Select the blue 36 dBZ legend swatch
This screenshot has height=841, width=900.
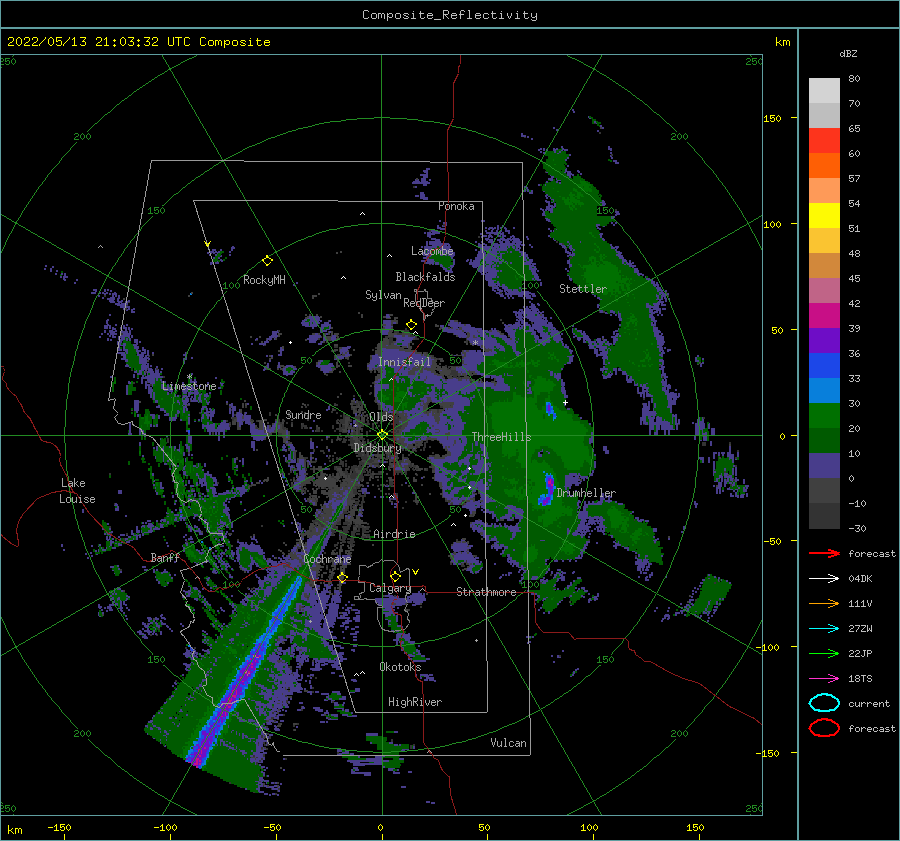[824, 365]
